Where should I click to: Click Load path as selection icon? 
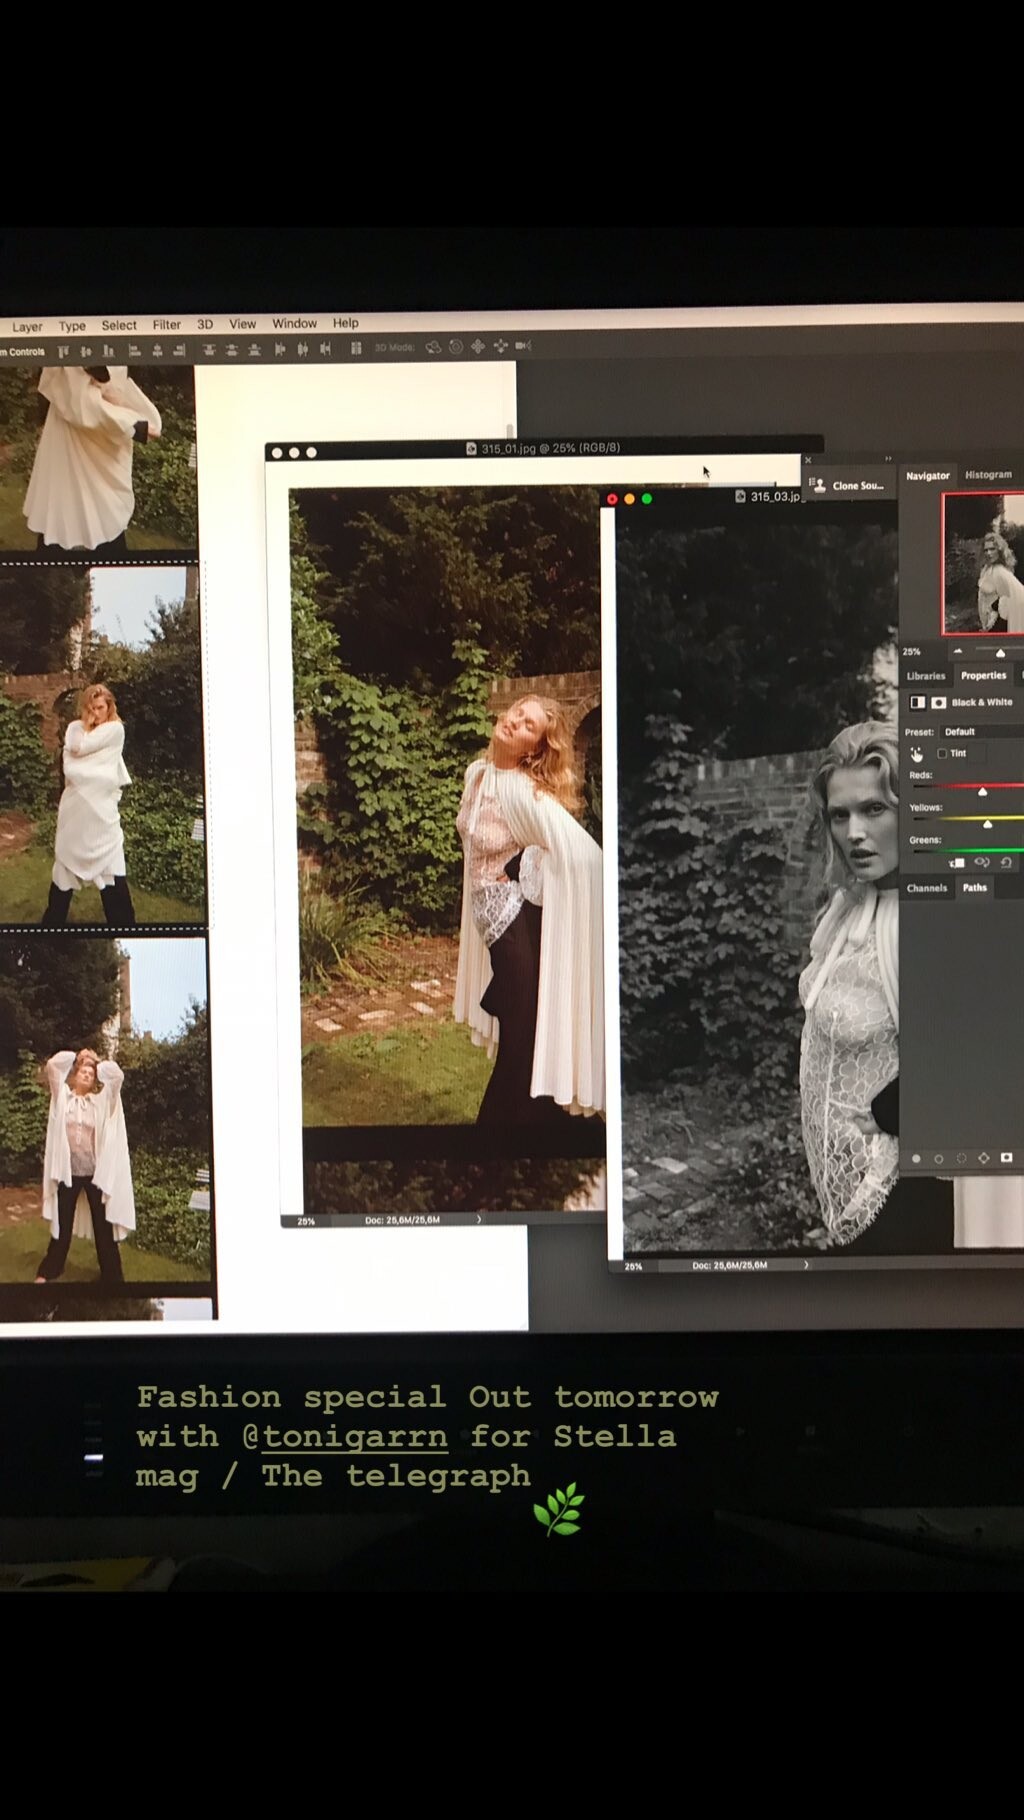[961, 1158]
